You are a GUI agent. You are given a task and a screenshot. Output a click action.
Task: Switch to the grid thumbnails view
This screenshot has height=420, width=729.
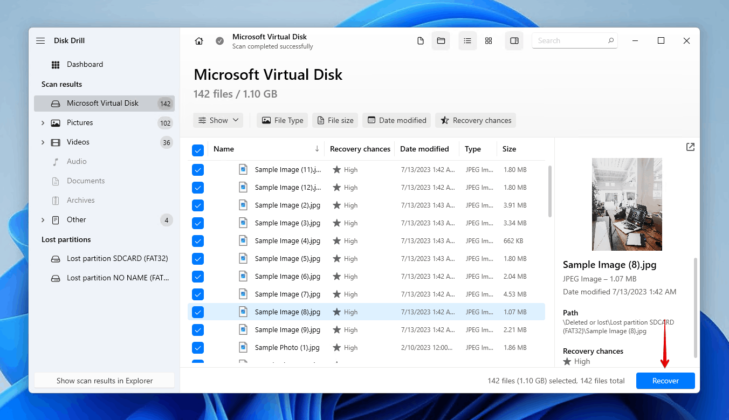click(x=488, y=41)
